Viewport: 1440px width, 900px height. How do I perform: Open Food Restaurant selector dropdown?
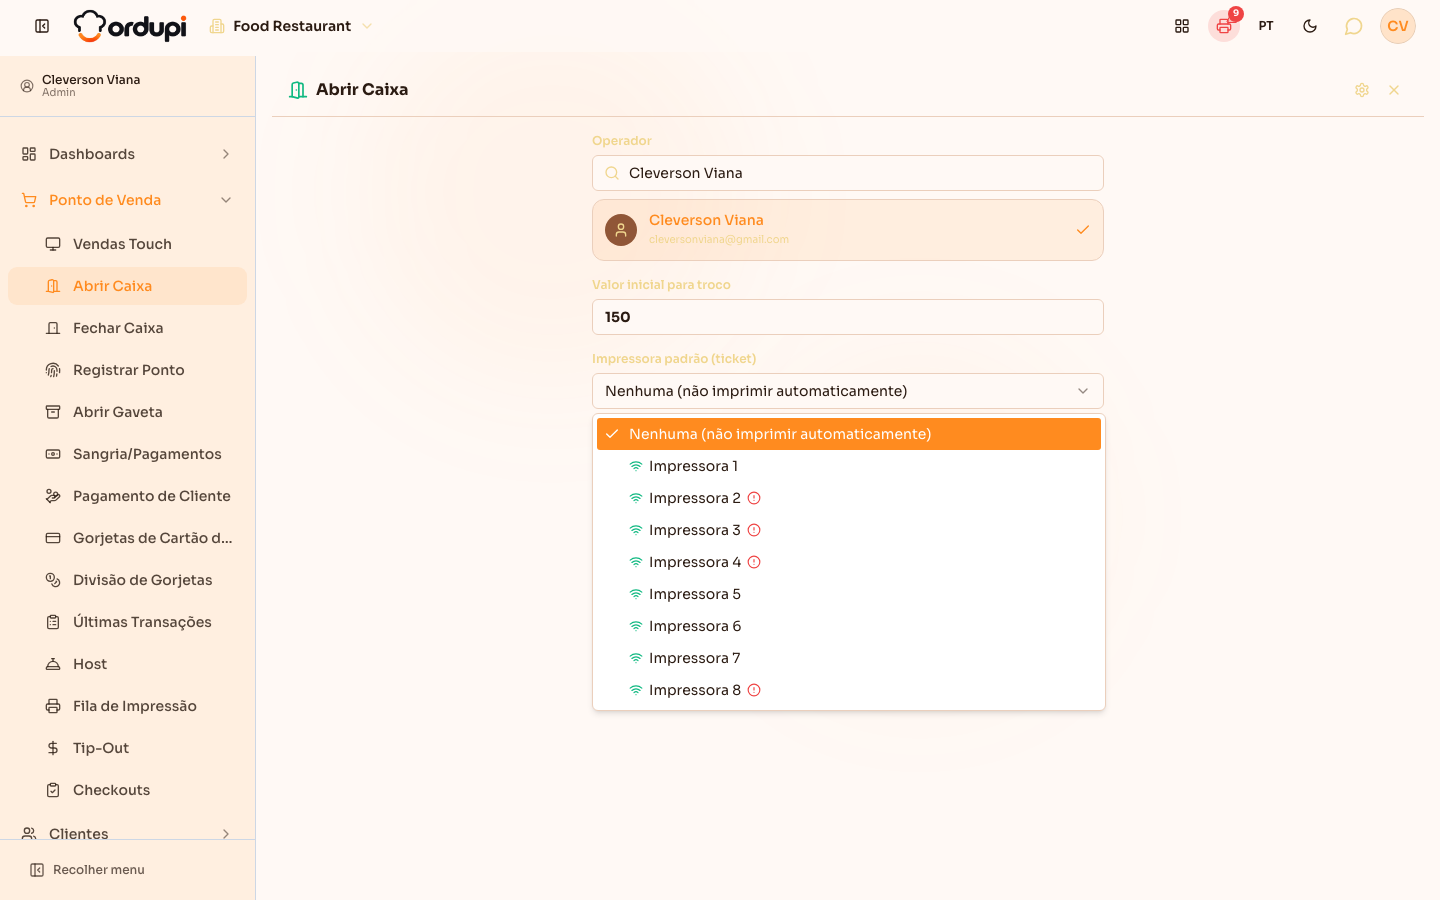291,26
